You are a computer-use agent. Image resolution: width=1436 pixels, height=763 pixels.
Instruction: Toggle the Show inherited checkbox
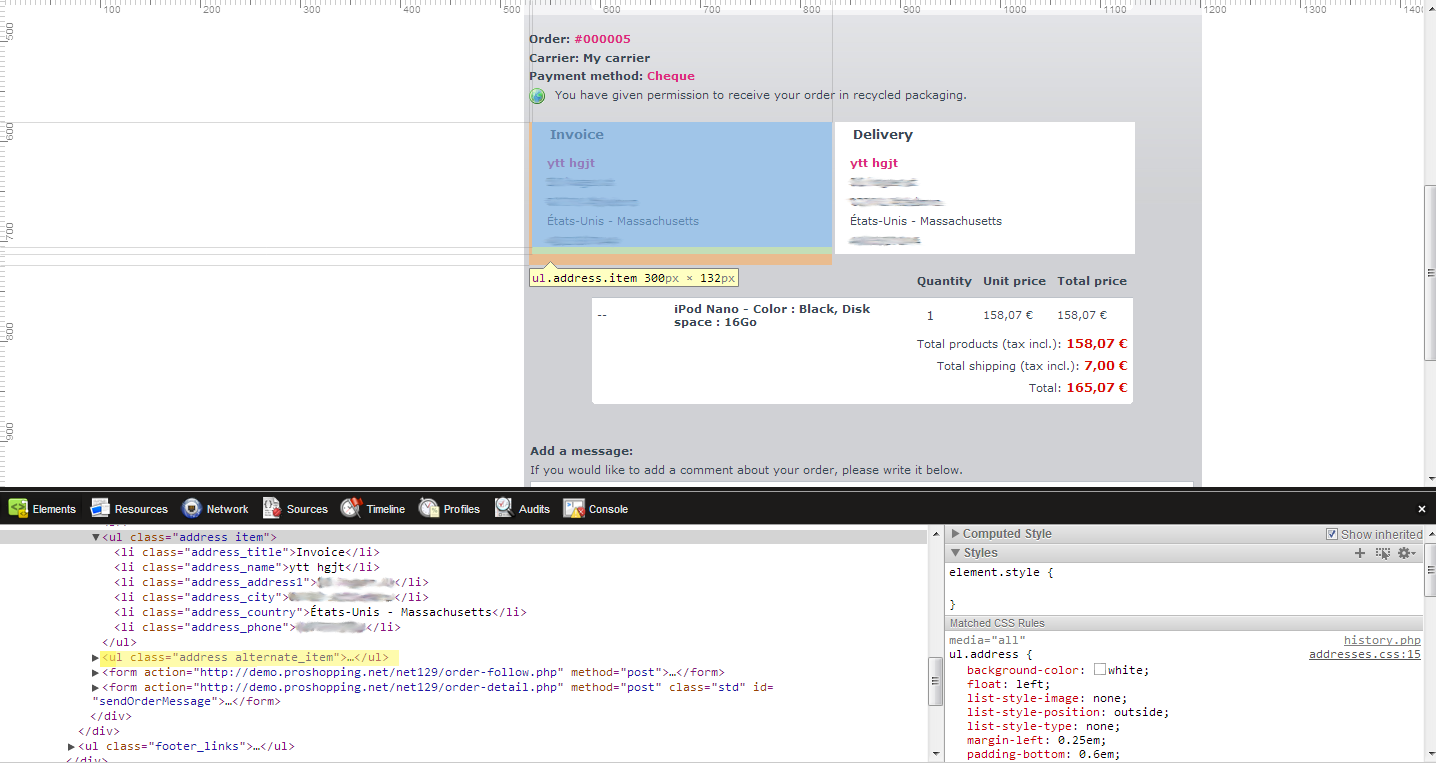(x=1331, y=534)
